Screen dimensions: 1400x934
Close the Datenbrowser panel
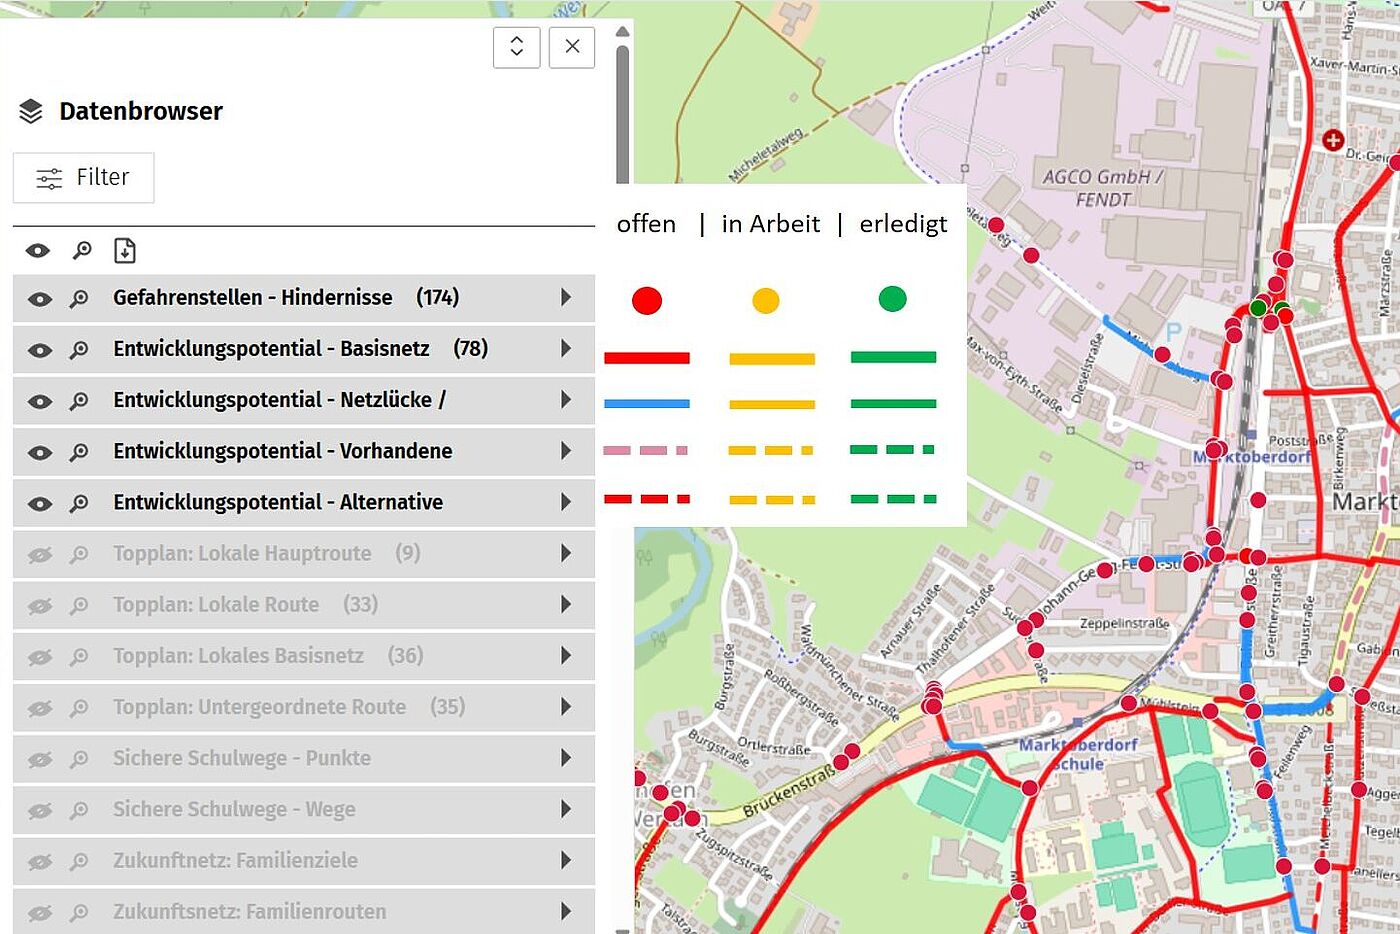point(572,47)
